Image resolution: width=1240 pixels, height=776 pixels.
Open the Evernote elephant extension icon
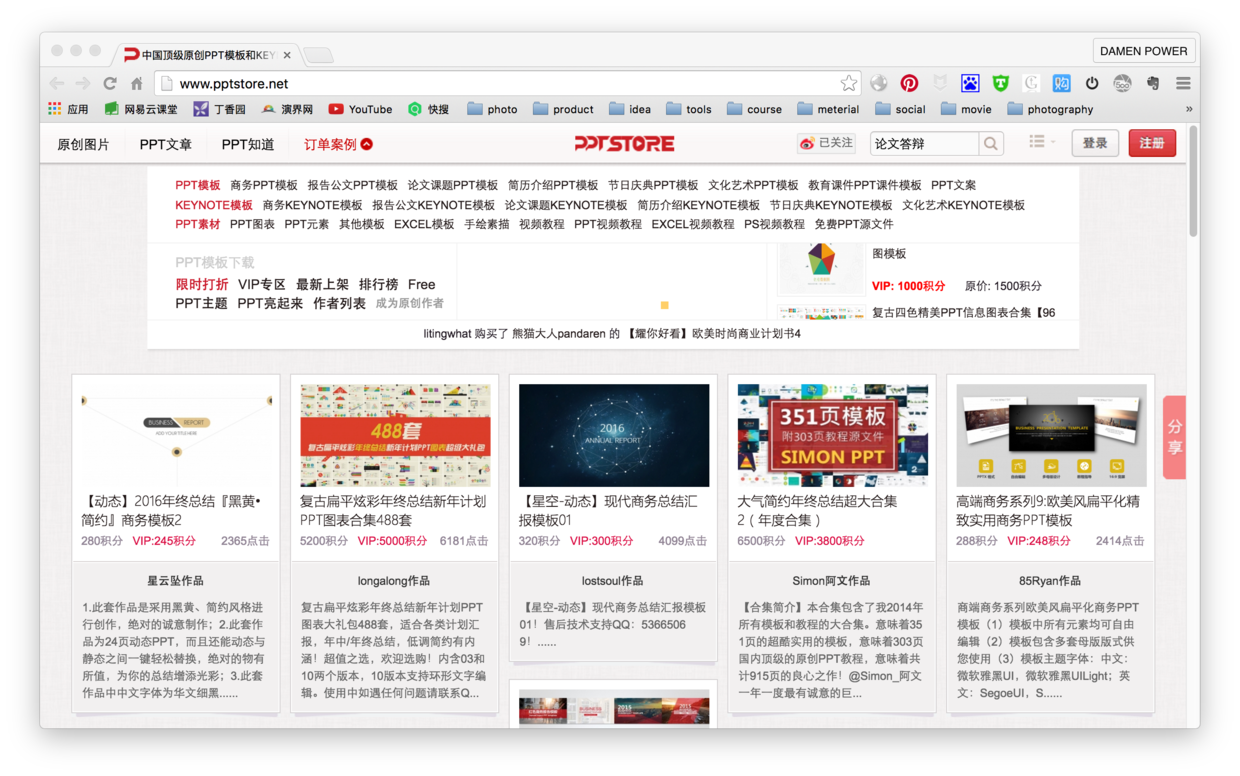pyautogui.click(x=1153, y=84)
